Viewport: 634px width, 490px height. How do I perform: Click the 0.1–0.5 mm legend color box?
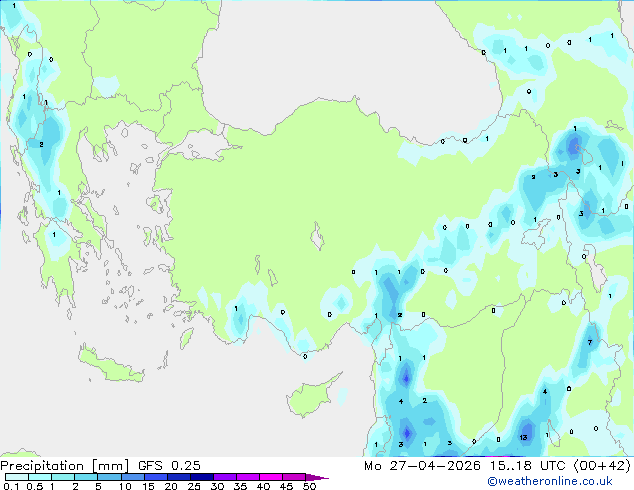pos(17,477)
